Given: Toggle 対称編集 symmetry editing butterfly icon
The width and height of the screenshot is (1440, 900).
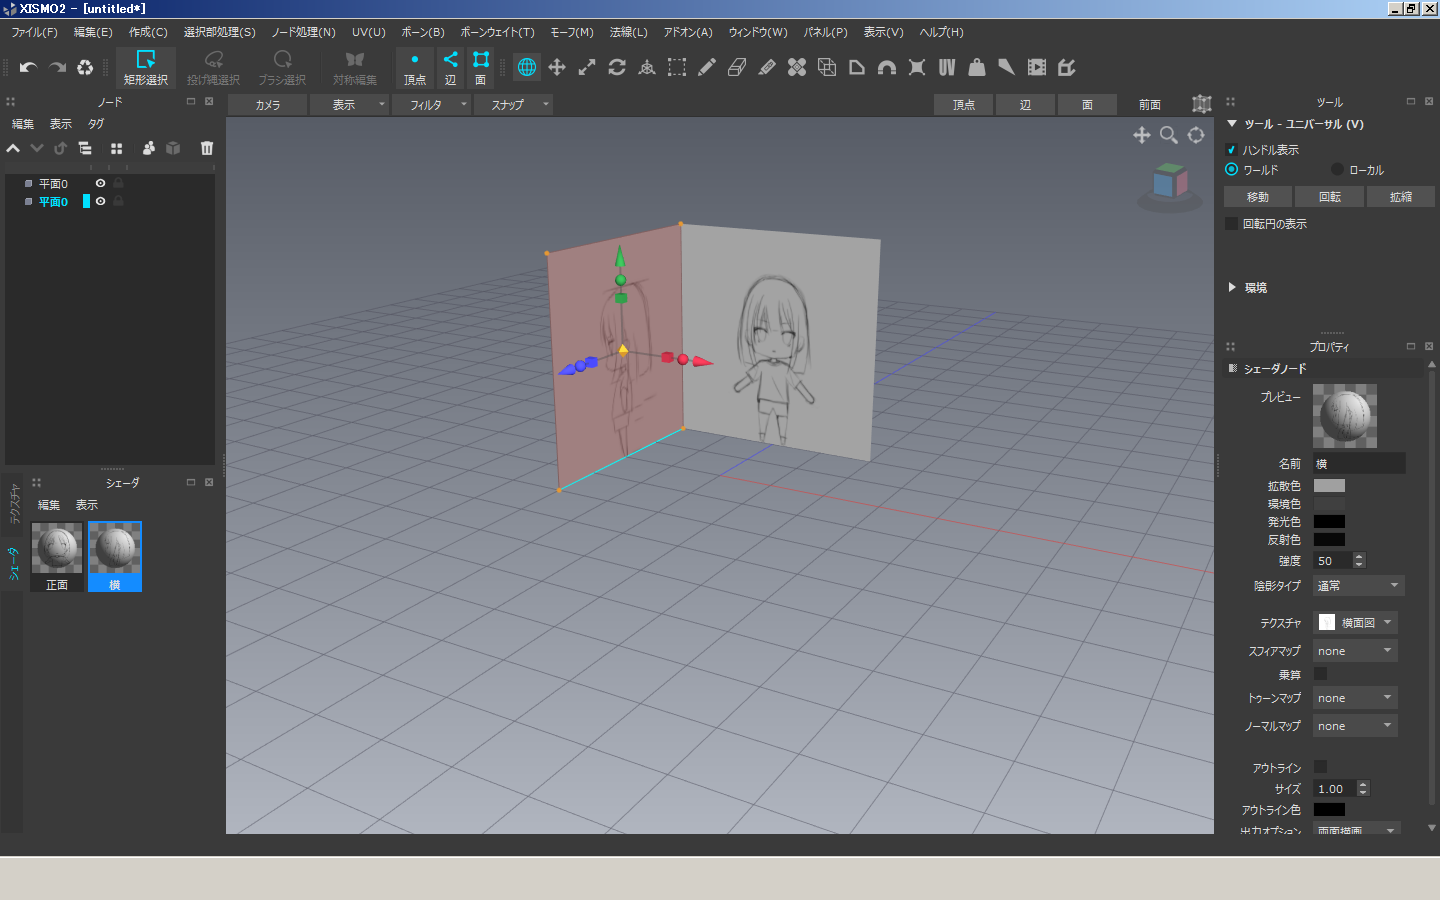Looking at the screenshot, I should [x=354, y=67].
